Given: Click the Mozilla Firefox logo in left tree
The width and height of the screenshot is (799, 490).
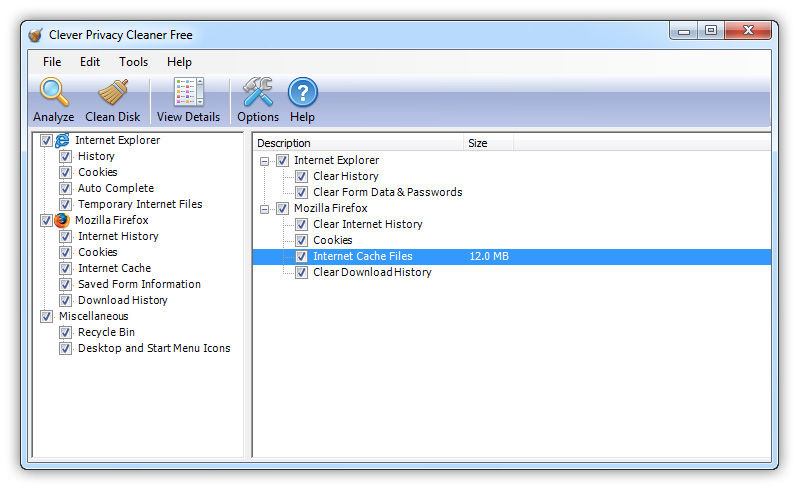Looking at the screenshot, I should [62, 220].
